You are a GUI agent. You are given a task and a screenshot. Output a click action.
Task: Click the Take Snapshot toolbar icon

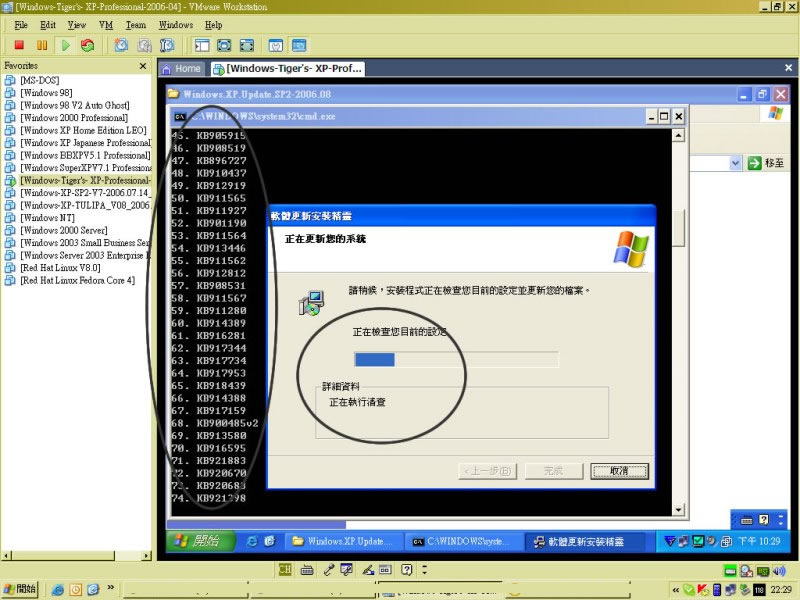point(121,45)
